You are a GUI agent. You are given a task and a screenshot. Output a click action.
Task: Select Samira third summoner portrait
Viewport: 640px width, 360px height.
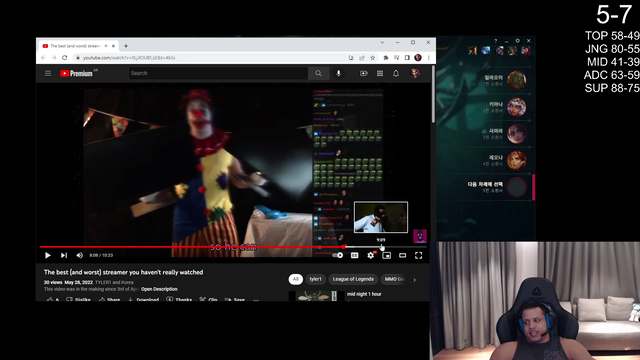point(516,134)
